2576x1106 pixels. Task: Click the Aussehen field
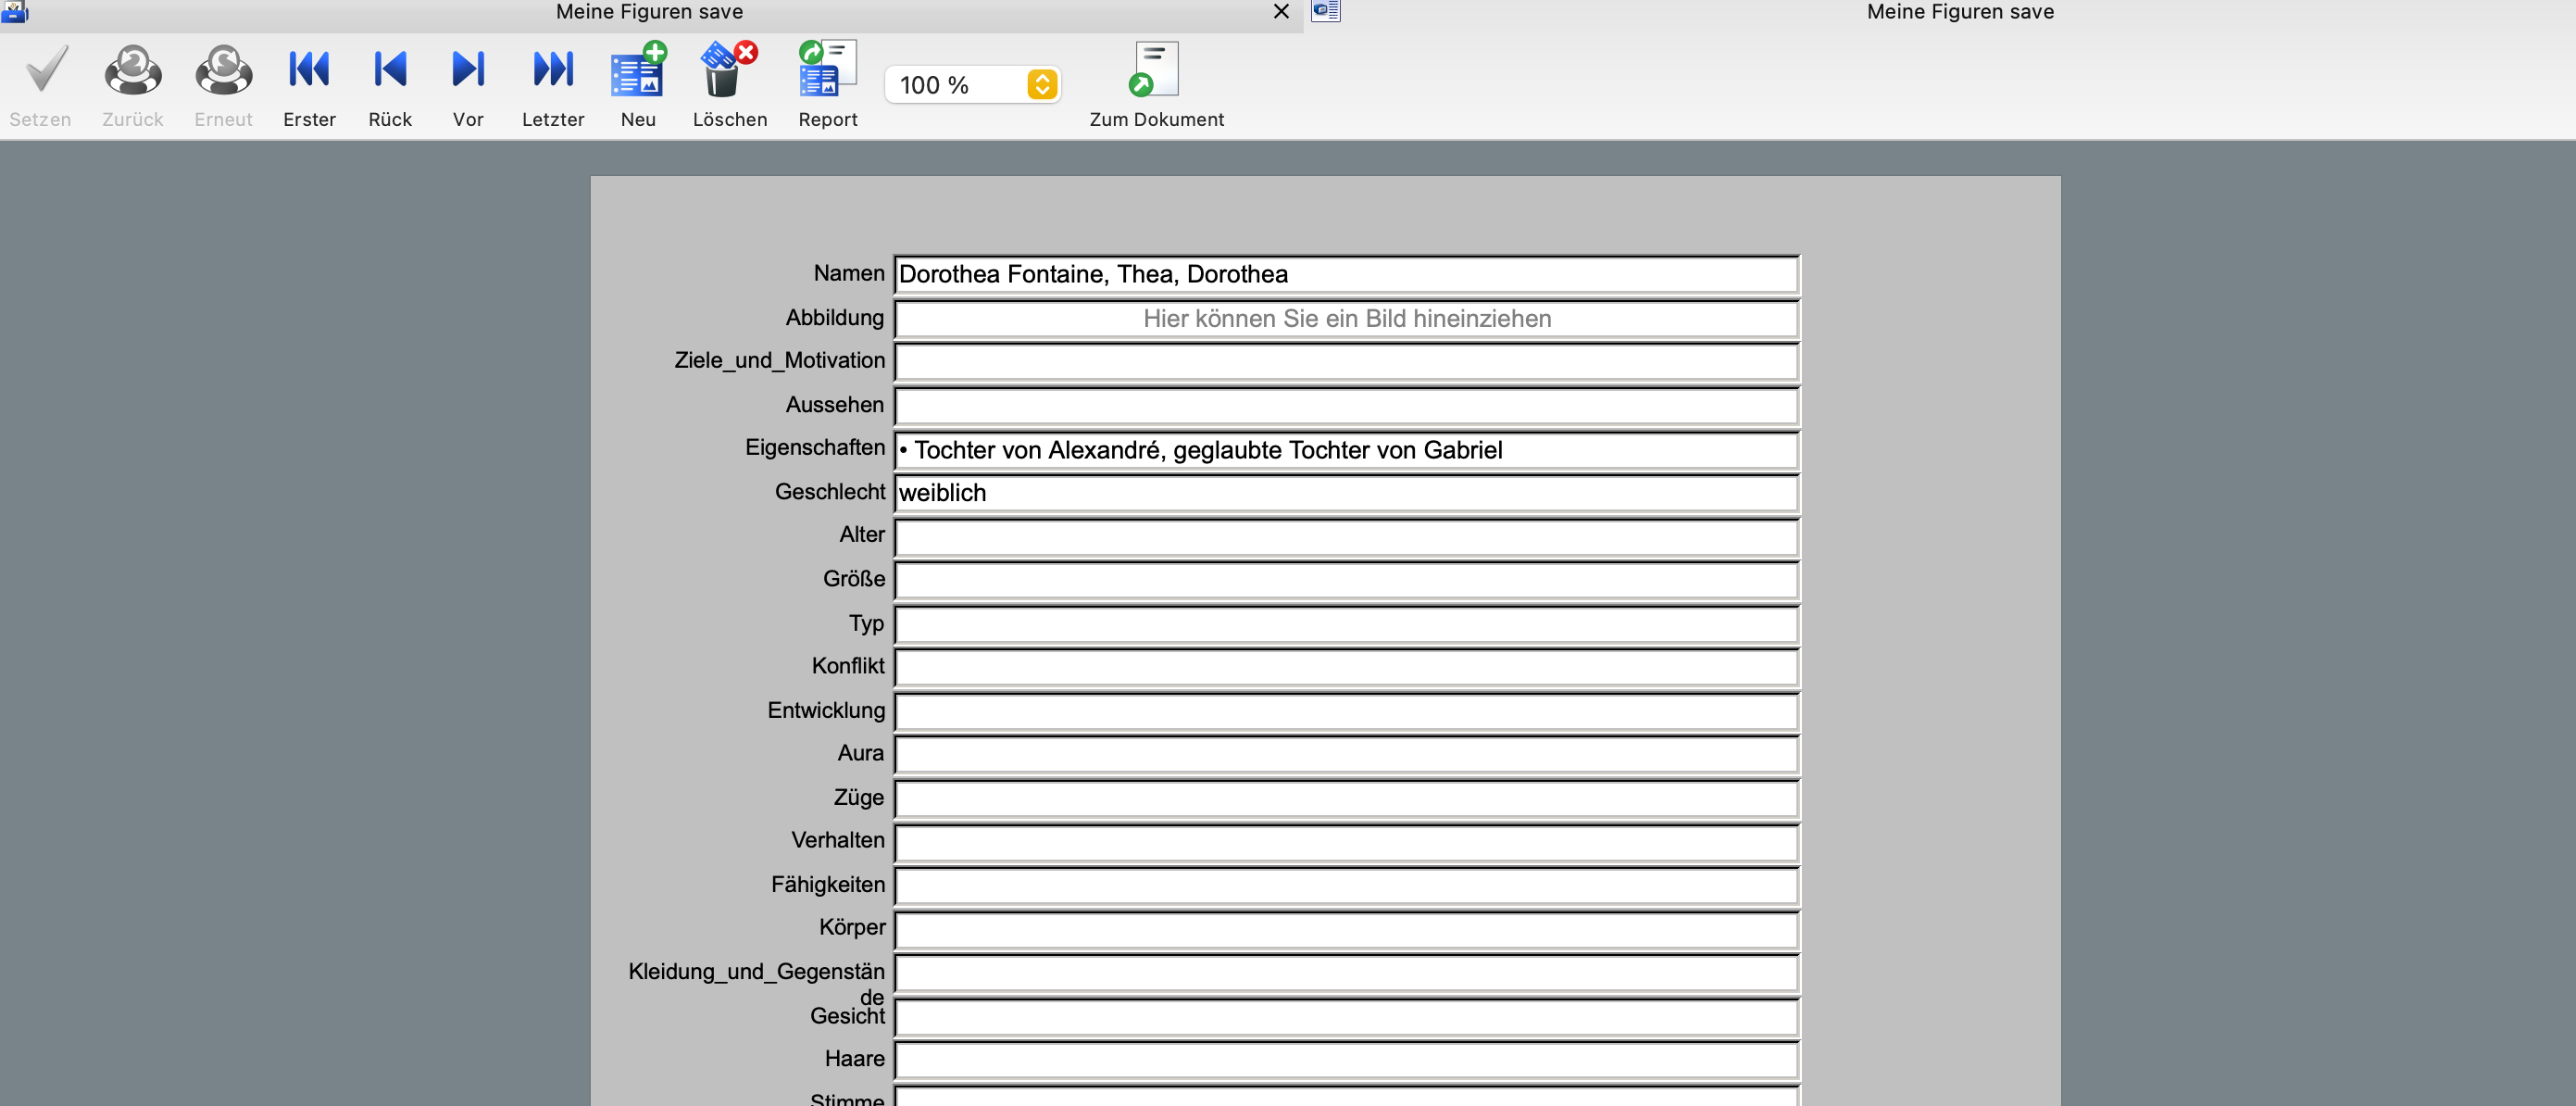1346,406
